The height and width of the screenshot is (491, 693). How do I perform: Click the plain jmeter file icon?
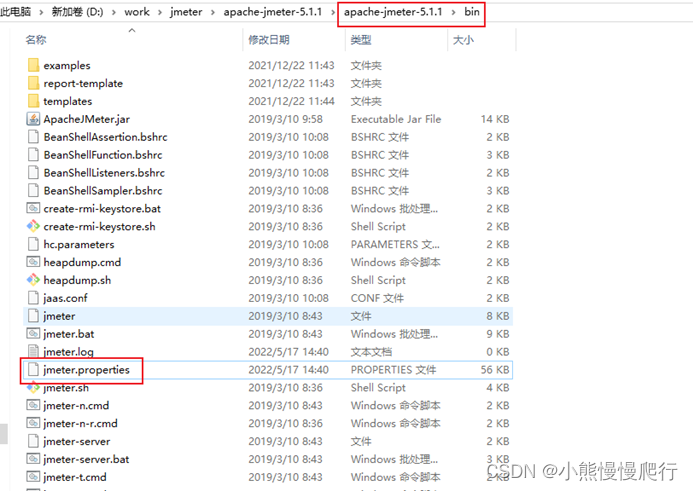tap(33, 316)
